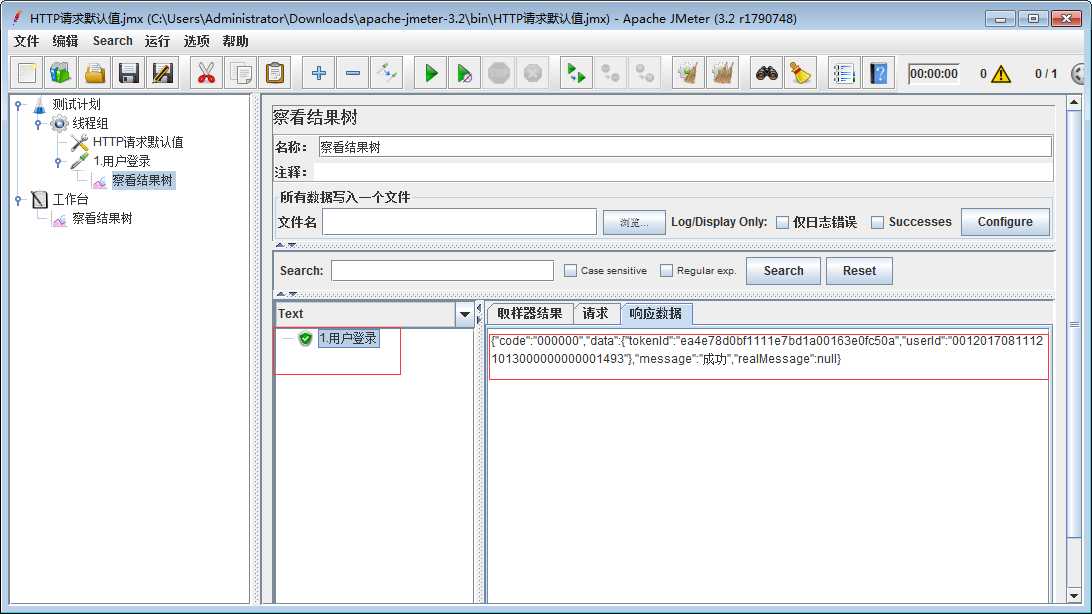Click the 注释 input field
The height and width of the screenshot is (614, 1092).
pyautogui.click(x=683, y=172)
